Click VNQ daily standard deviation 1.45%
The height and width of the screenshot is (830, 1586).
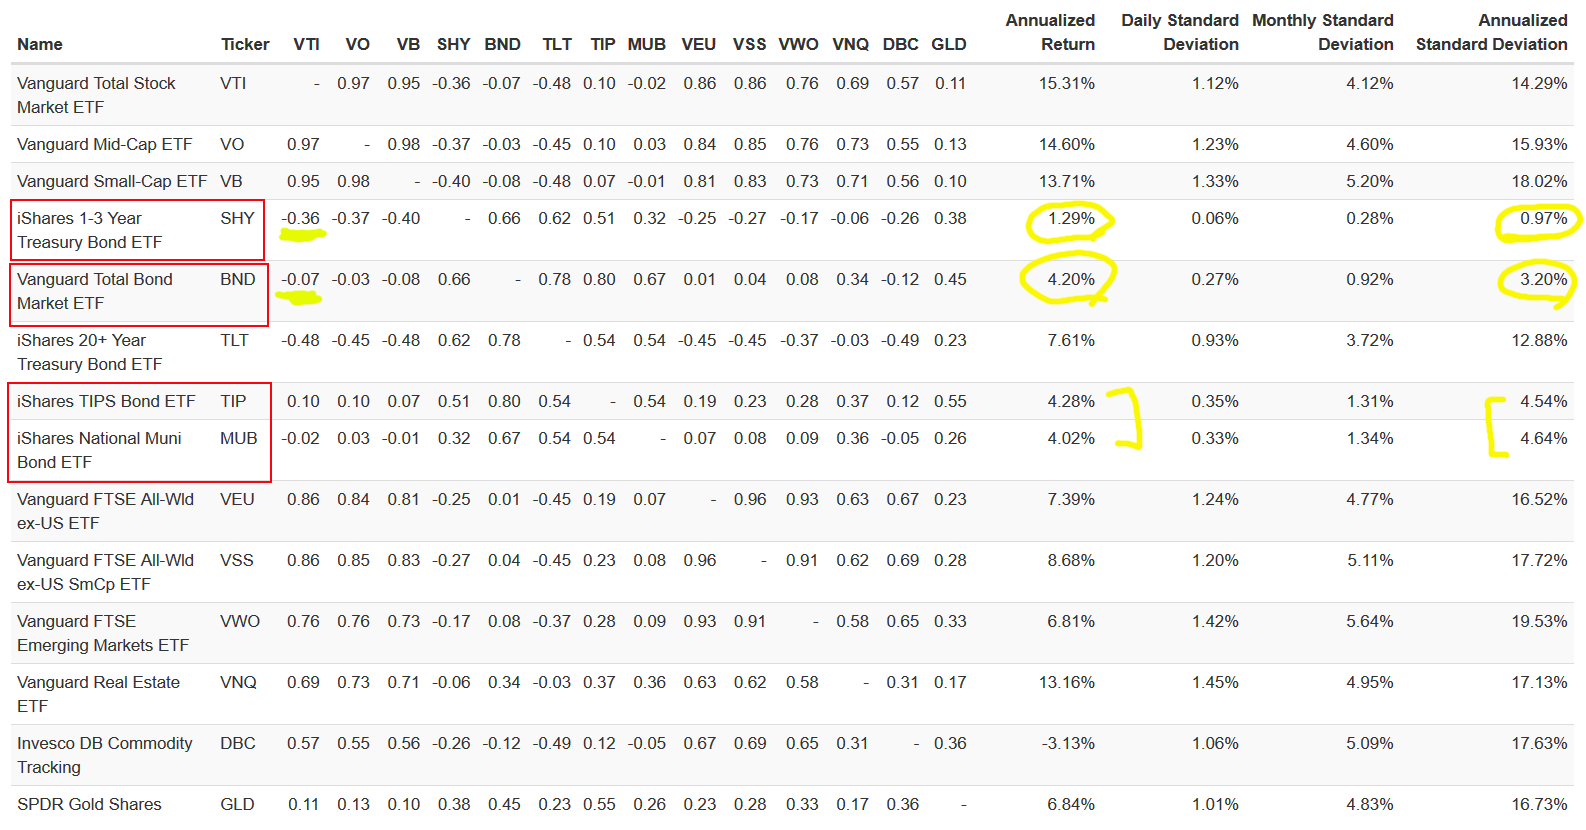click(1215, 682)
